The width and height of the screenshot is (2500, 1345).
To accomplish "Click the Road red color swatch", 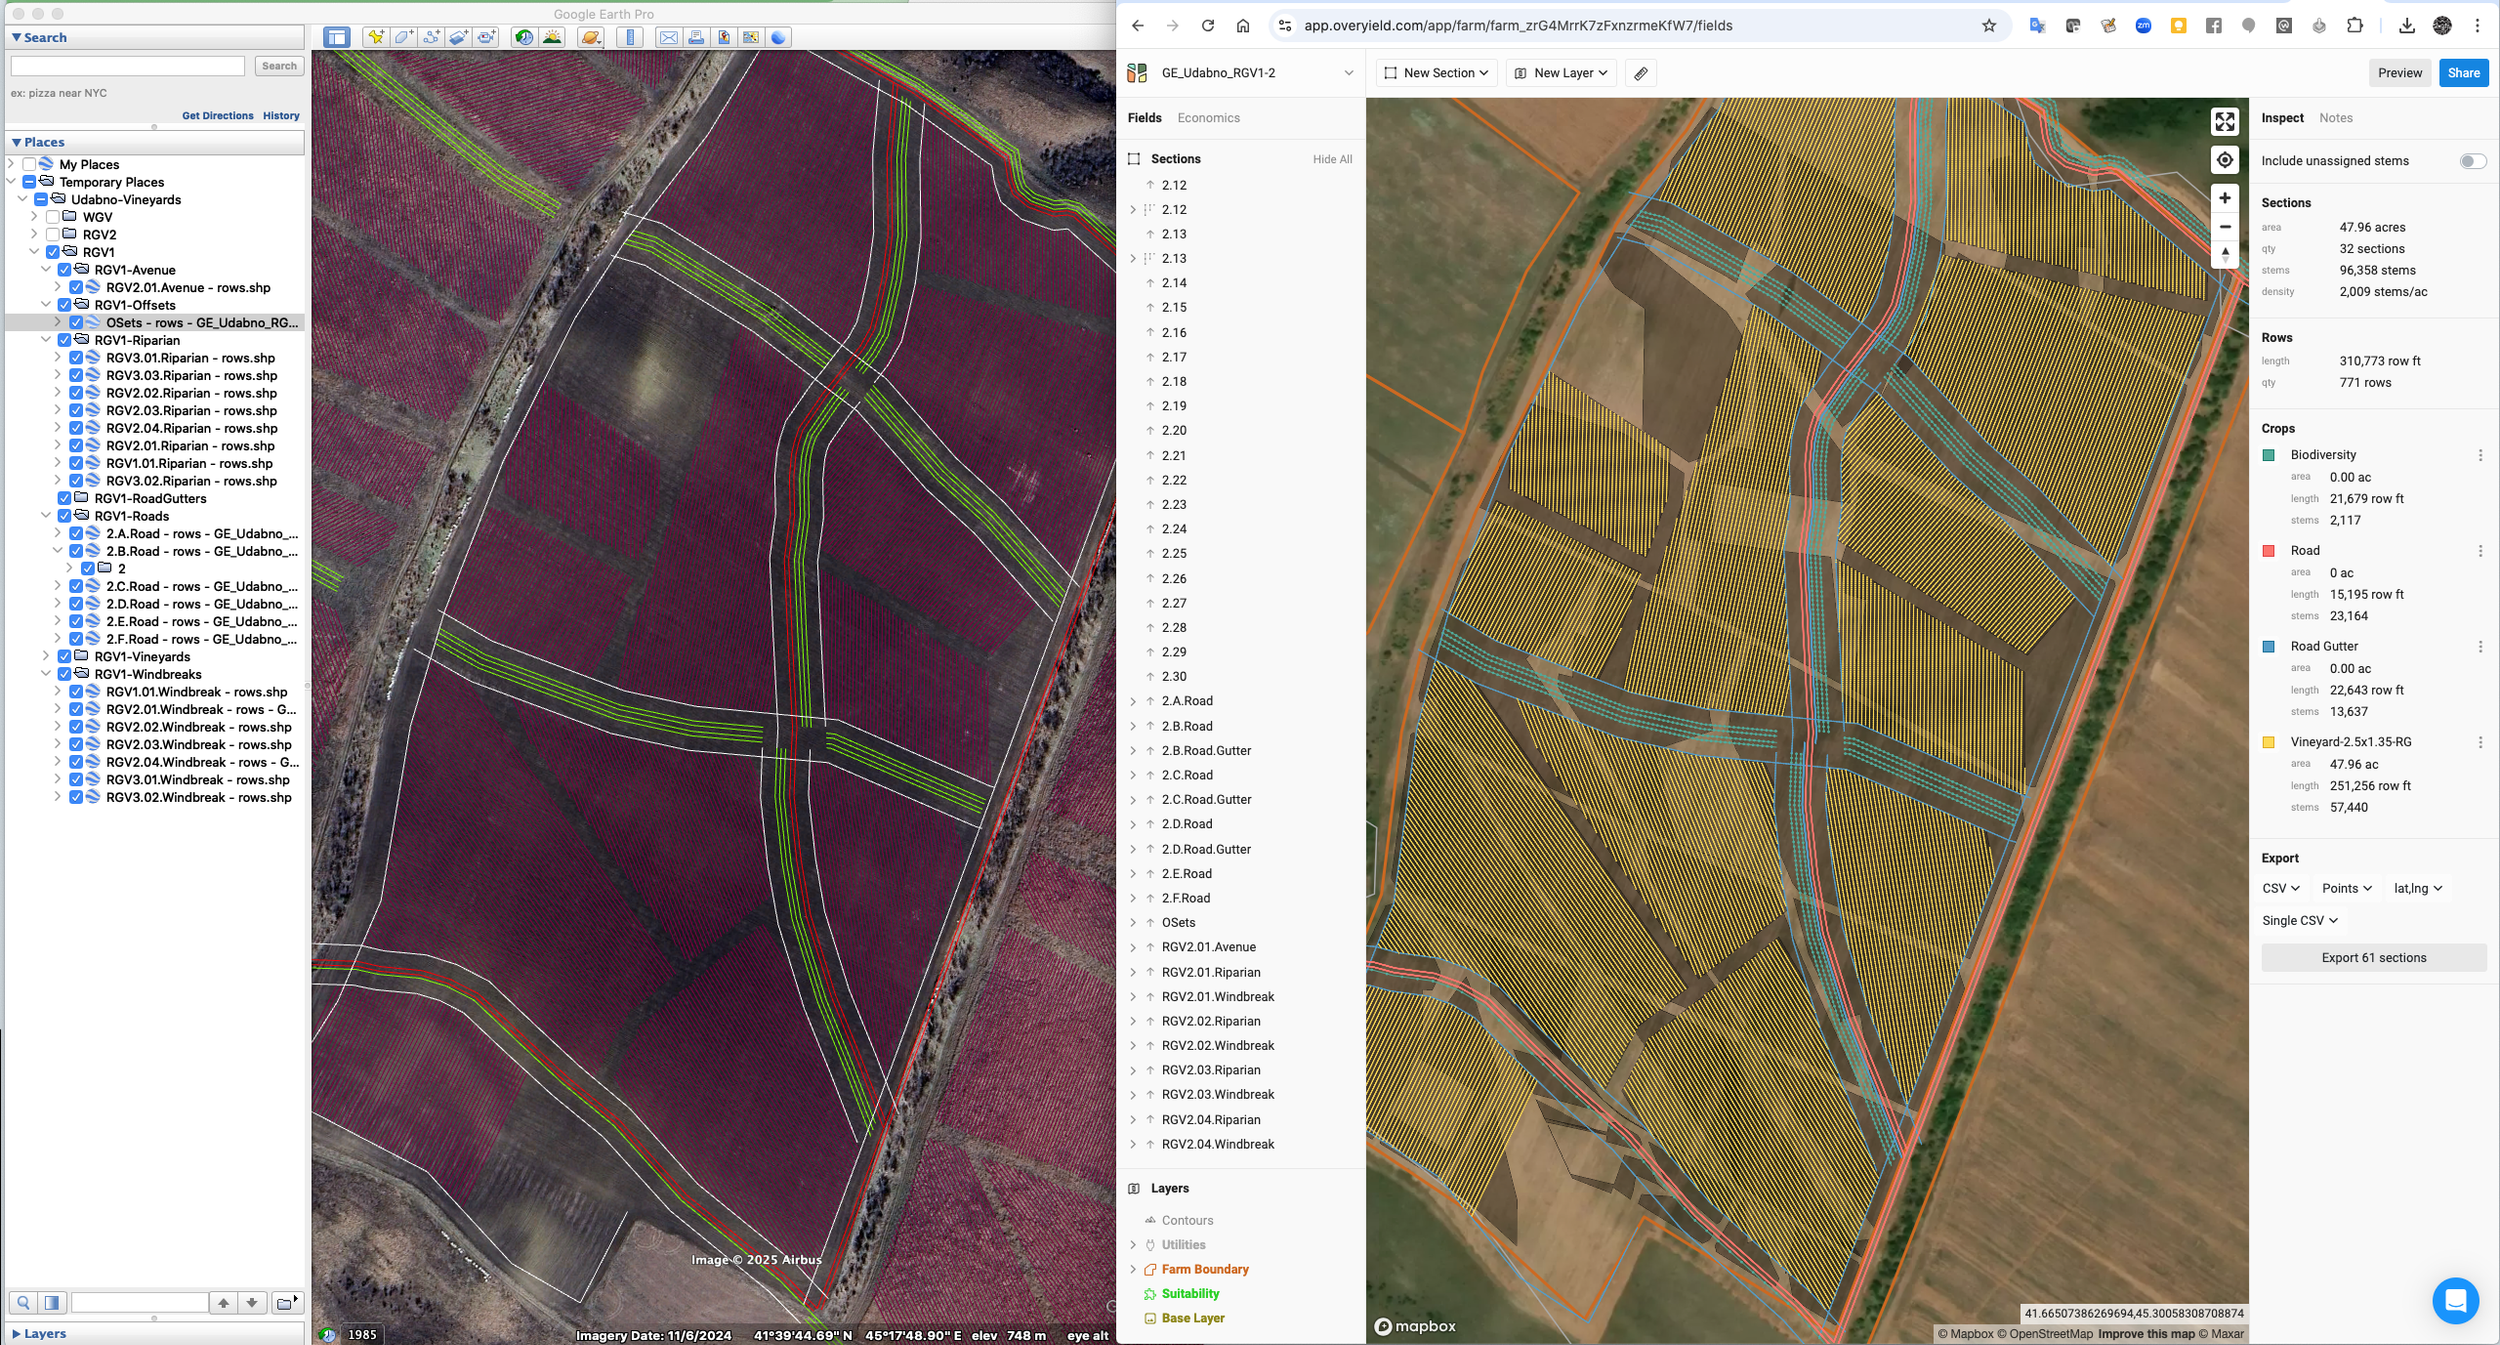I will pos(2268,551).
